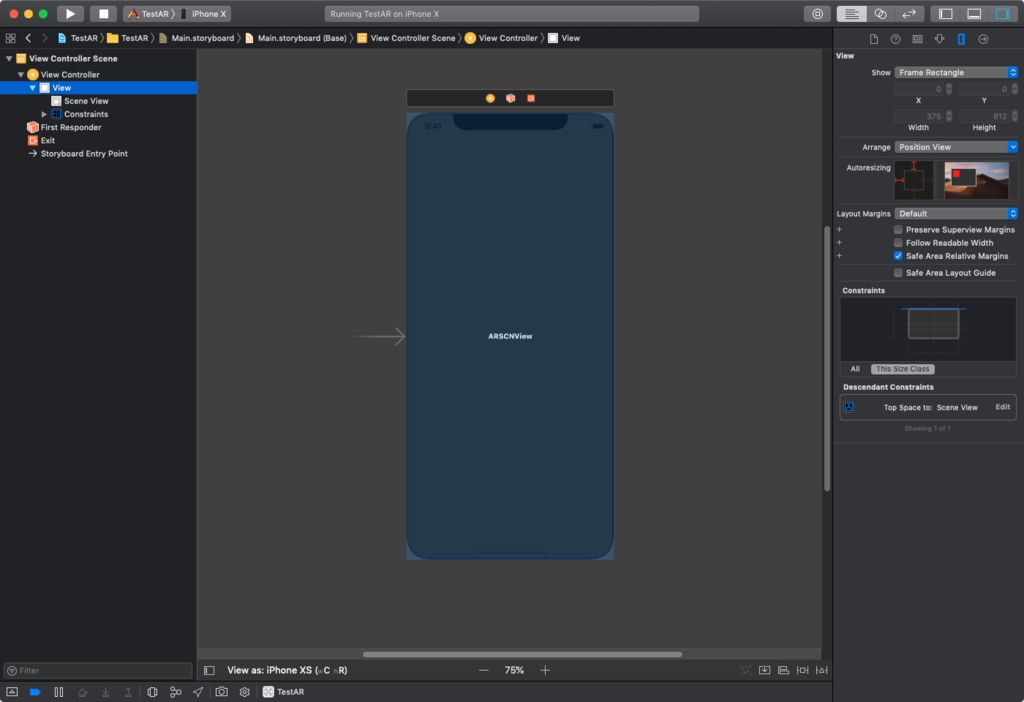The width and height of the screenshot is (1024, 702).
Task: Click the Width field value 375
Action: tap(920, 116)
